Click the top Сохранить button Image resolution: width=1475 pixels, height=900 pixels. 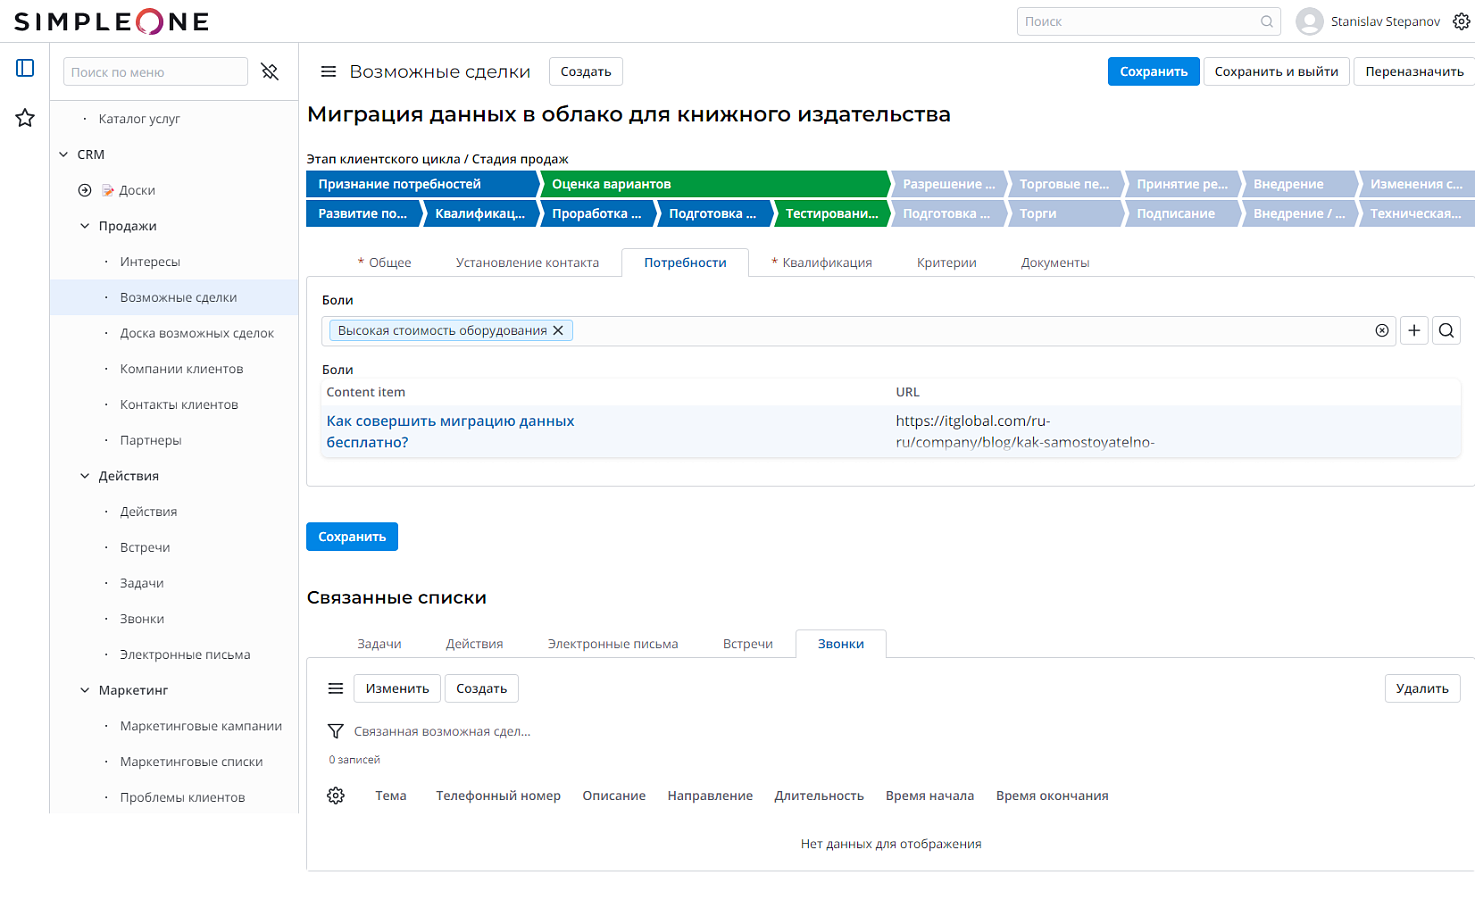pos(1154,71)
